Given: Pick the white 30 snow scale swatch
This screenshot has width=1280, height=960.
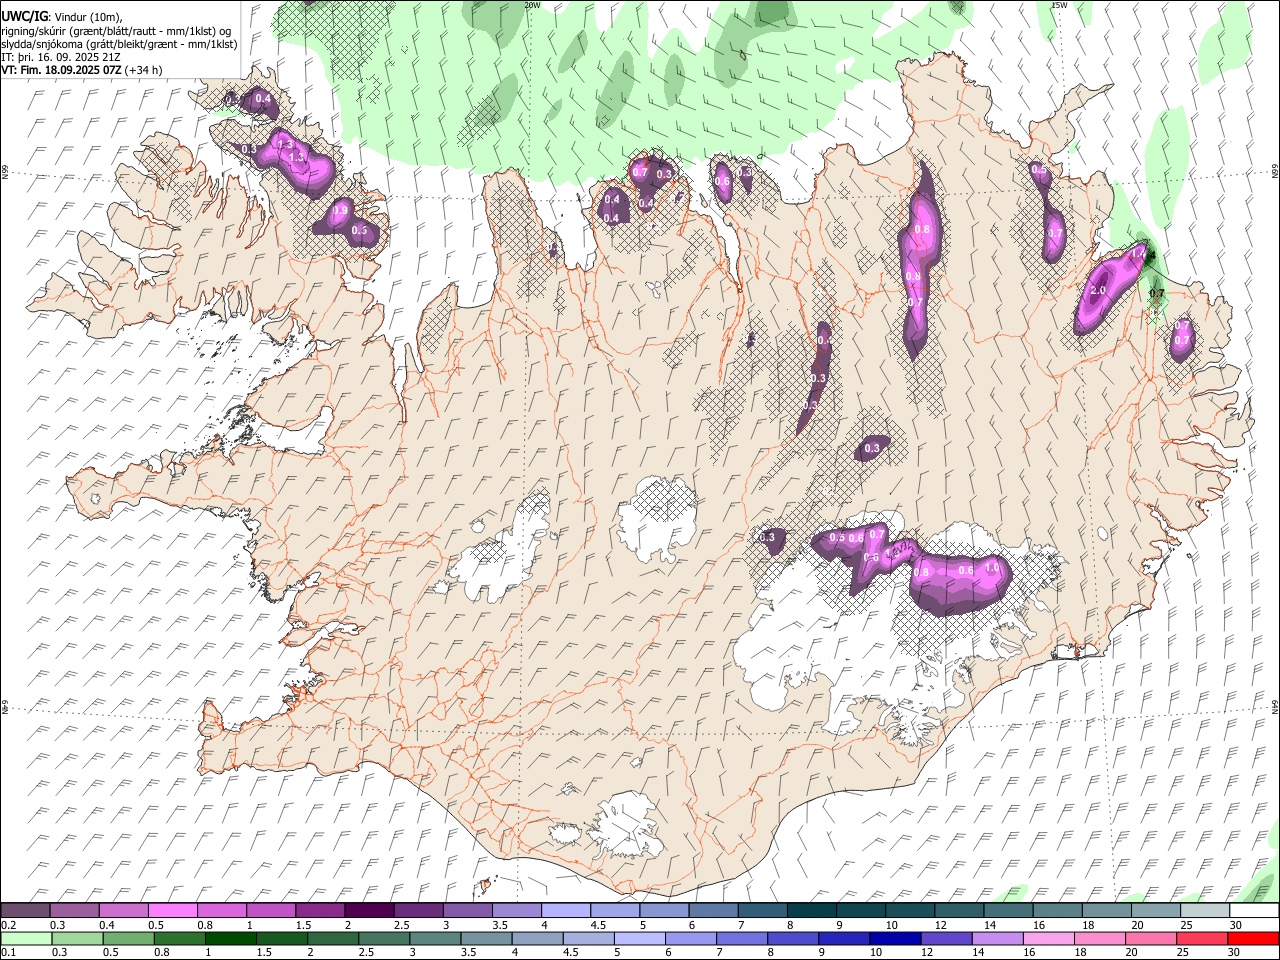Looking at the screenshot, I should click(1255, 911).
